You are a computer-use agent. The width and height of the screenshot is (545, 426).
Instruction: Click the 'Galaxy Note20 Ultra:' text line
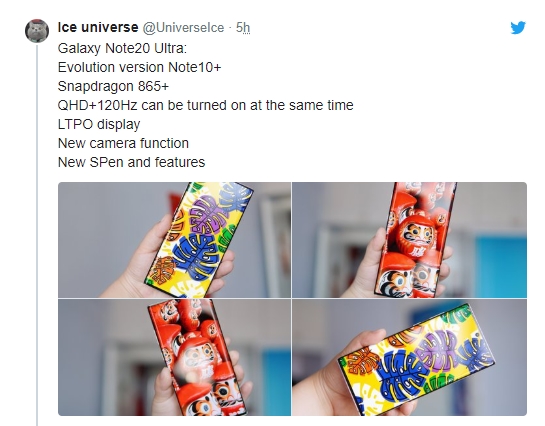point(122,48)
